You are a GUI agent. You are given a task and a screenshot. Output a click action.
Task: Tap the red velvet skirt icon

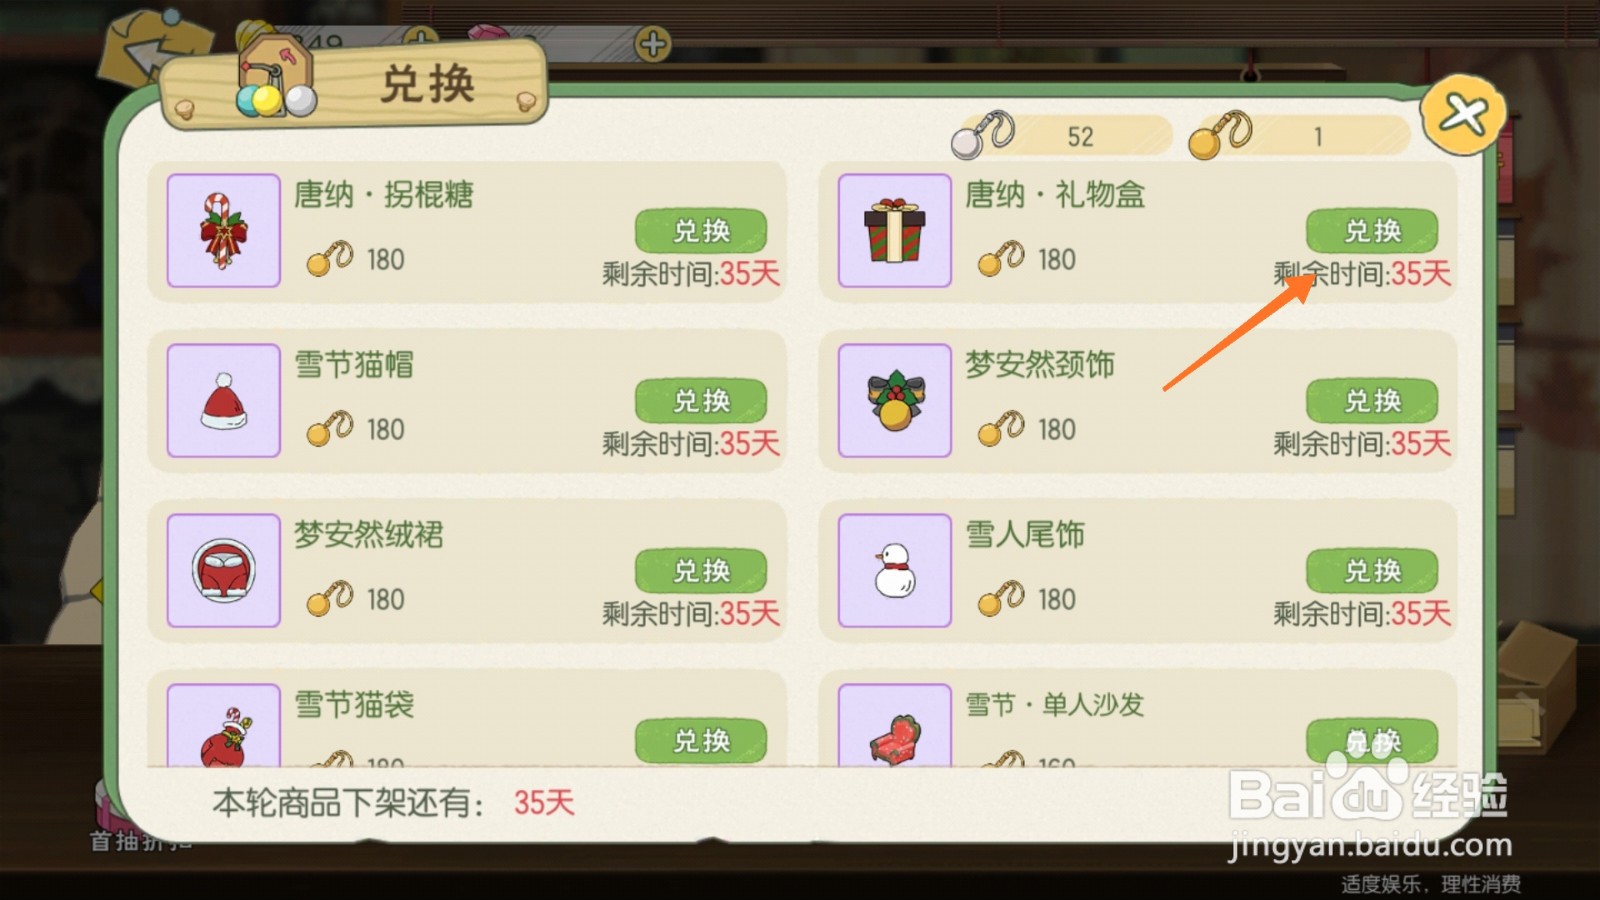pos(223,570)
